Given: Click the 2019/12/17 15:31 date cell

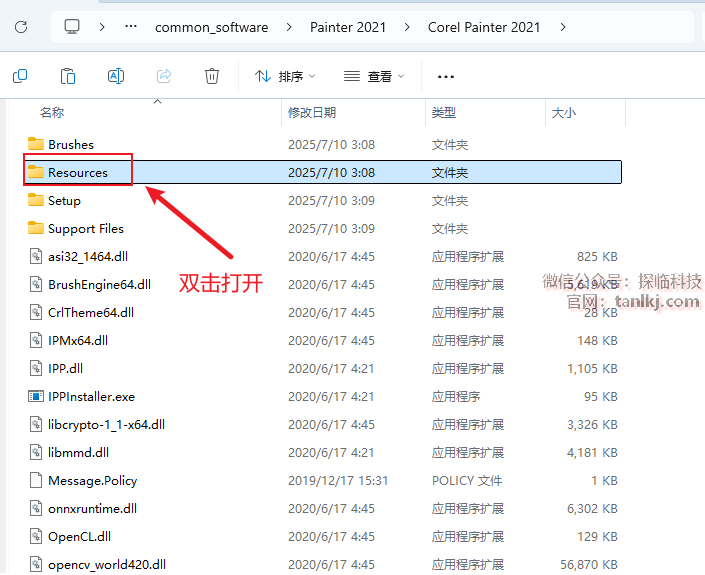Looking at the screenshot, I should (x=338, y=481).
